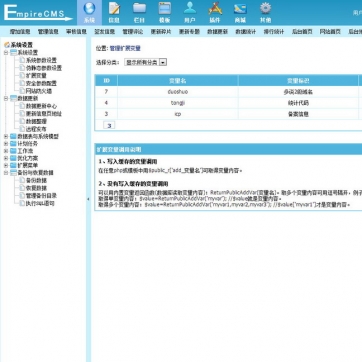Click the 变量标识 column header
362x362 pixels.
tap(298, 81)
